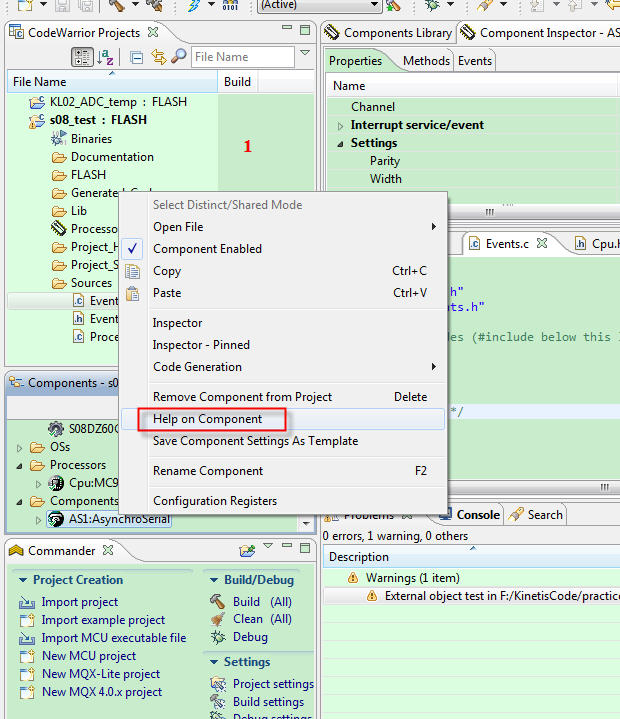The width and height of the screenshot is (620, 719).
Task: Click the File Name filter input field
Action: point(243,57)
